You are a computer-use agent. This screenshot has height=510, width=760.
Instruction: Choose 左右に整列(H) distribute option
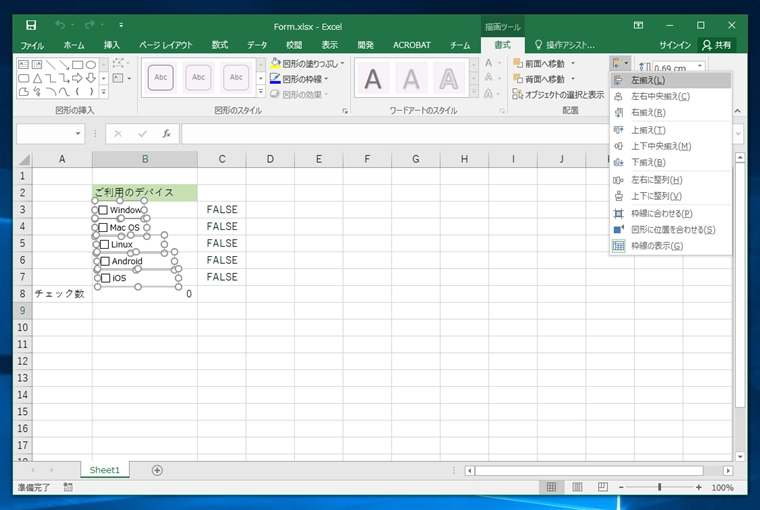coord(670,180)
